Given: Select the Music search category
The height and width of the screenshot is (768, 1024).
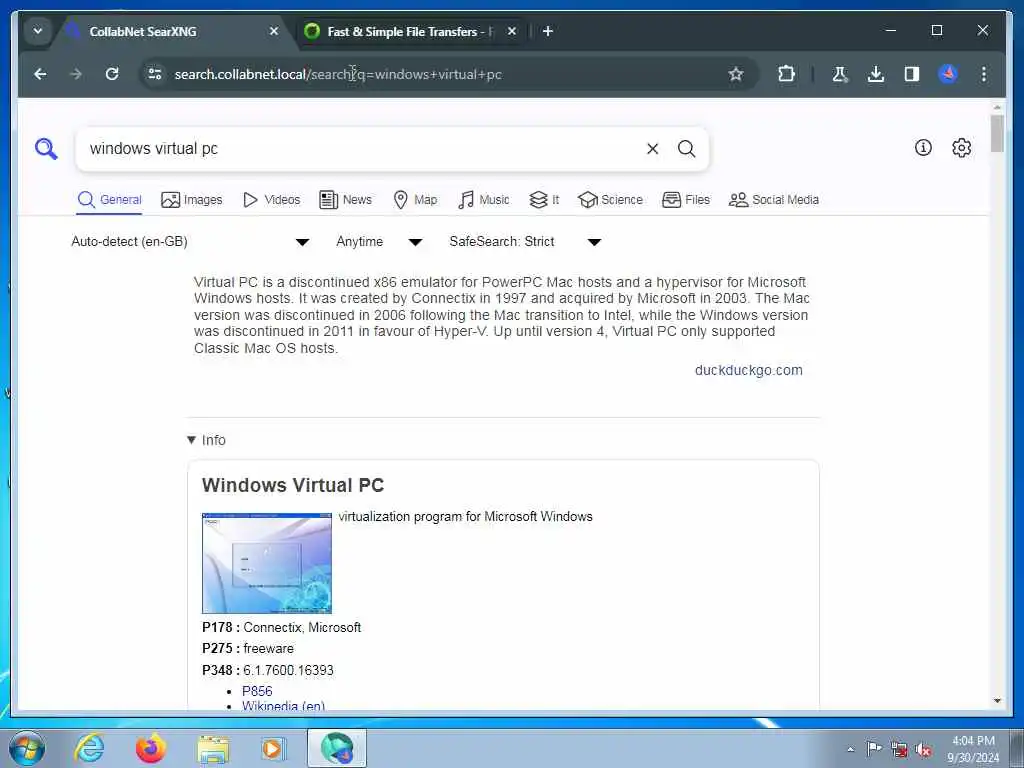Looking at the screenshot, I should tap(483, 200).
